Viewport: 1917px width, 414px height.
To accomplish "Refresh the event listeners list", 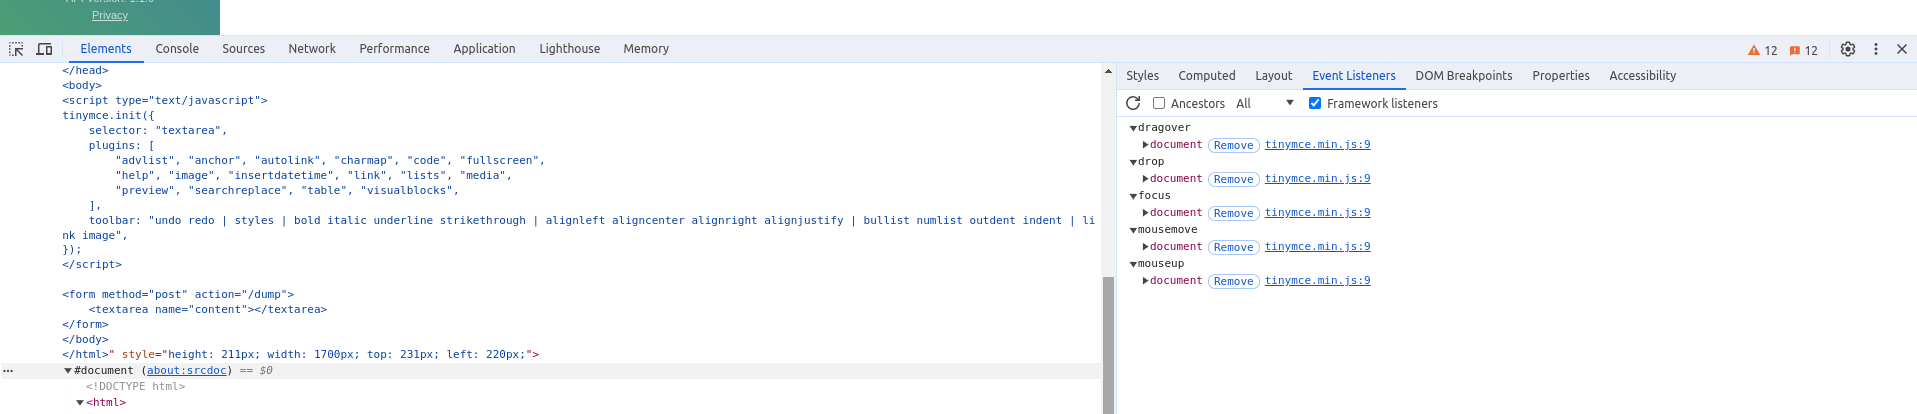I will click(1133, 103).
